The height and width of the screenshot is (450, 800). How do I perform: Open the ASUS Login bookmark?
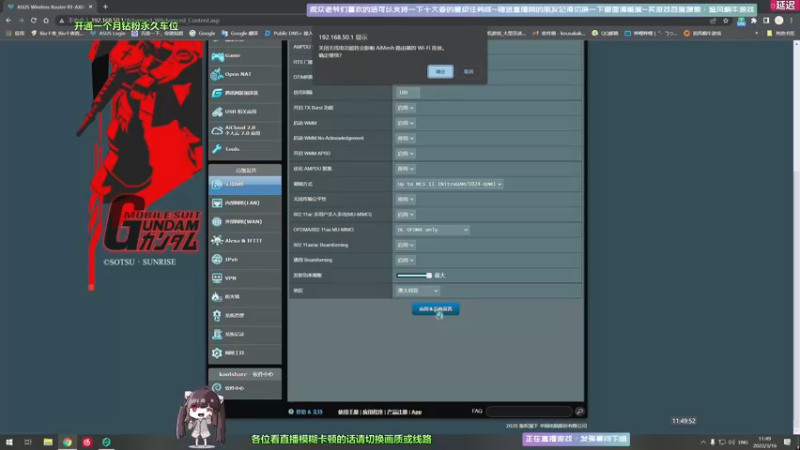[108, 33]
